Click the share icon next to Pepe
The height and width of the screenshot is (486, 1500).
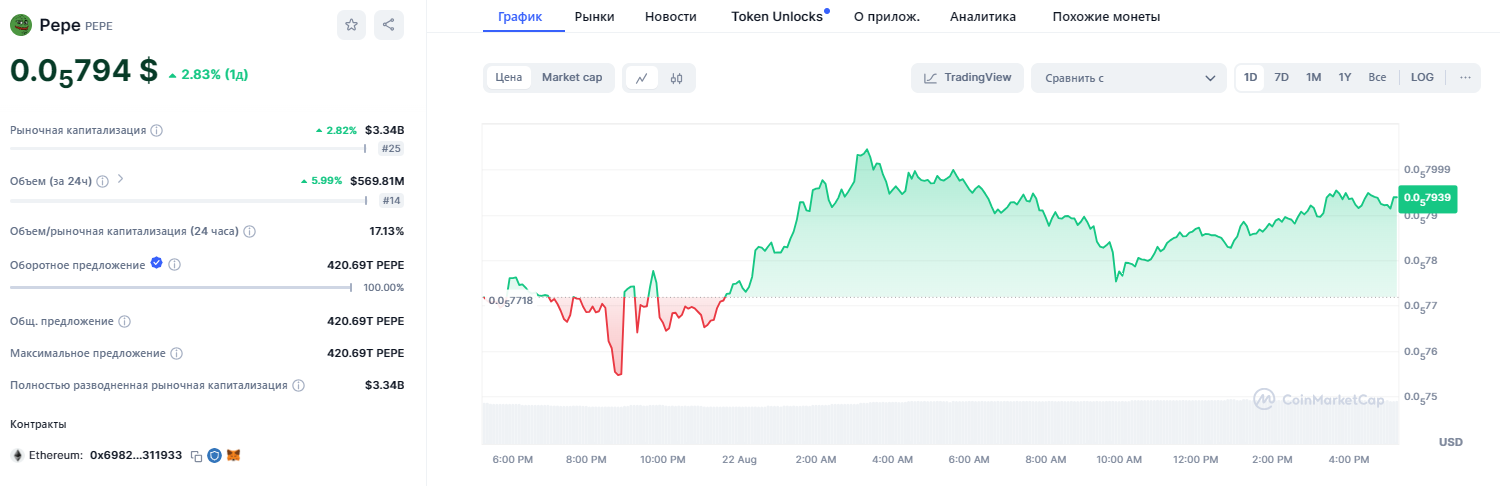[389, 25]
